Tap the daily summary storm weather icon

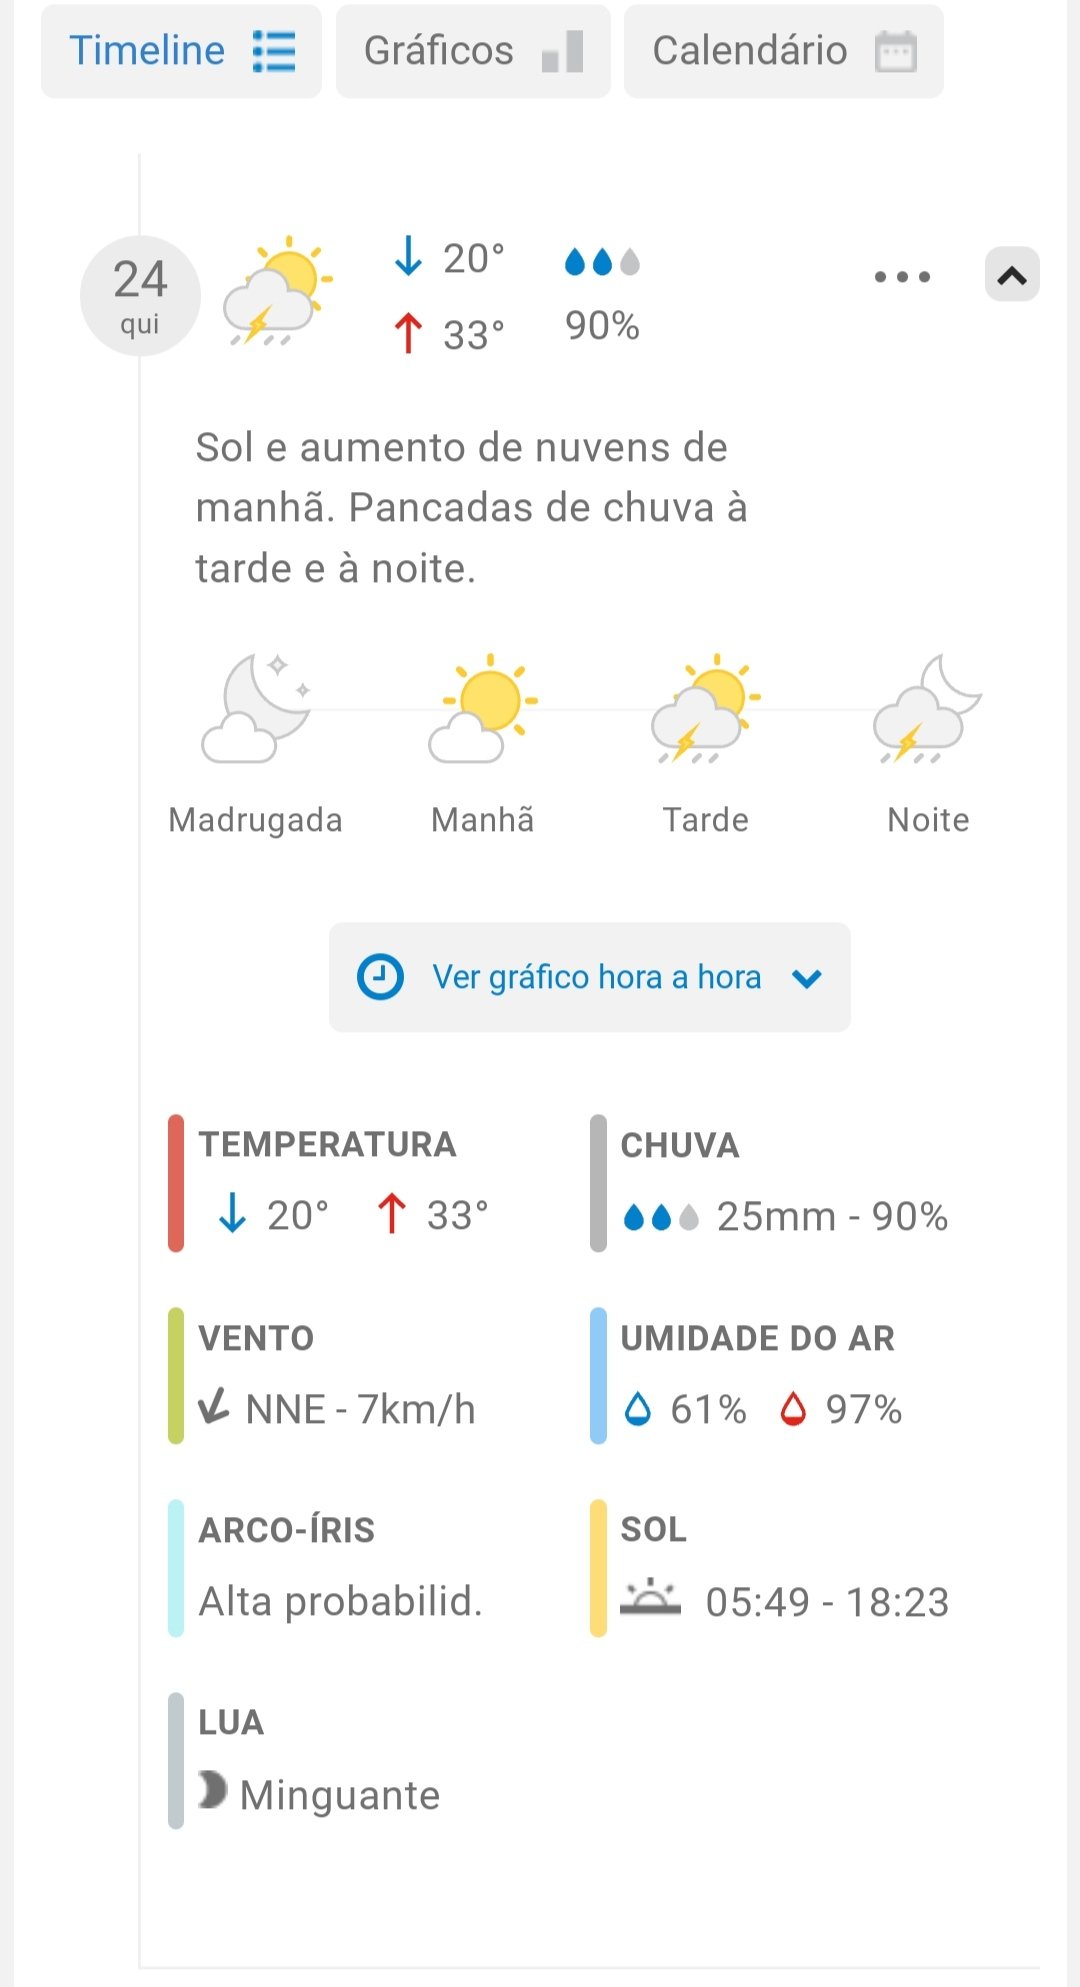click(x=277, y=291)
